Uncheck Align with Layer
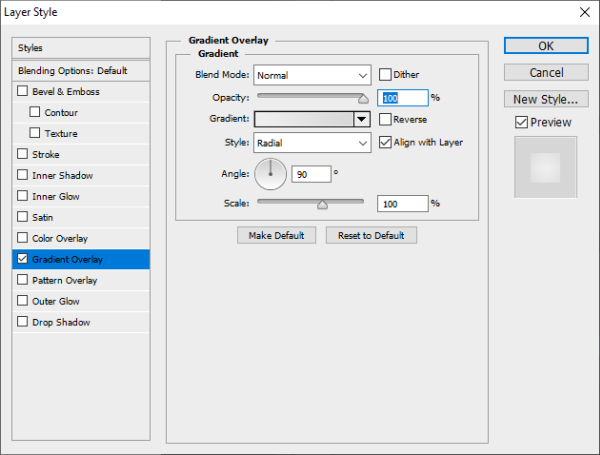This screenshot has height=455, width=600. [385, 142]
